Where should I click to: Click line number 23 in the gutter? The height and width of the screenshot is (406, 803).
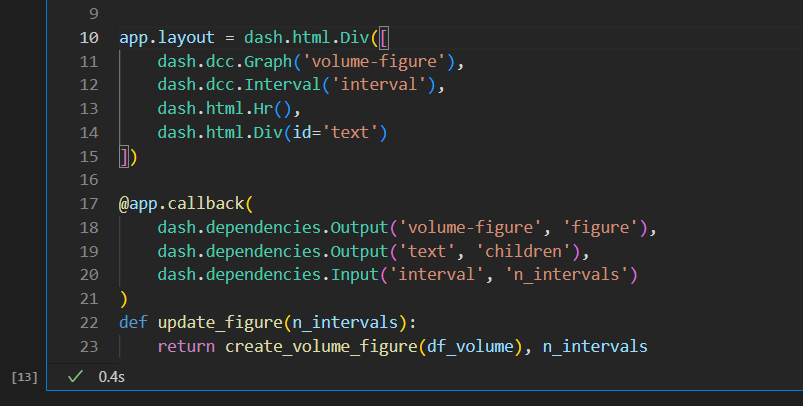pos(89,347)
